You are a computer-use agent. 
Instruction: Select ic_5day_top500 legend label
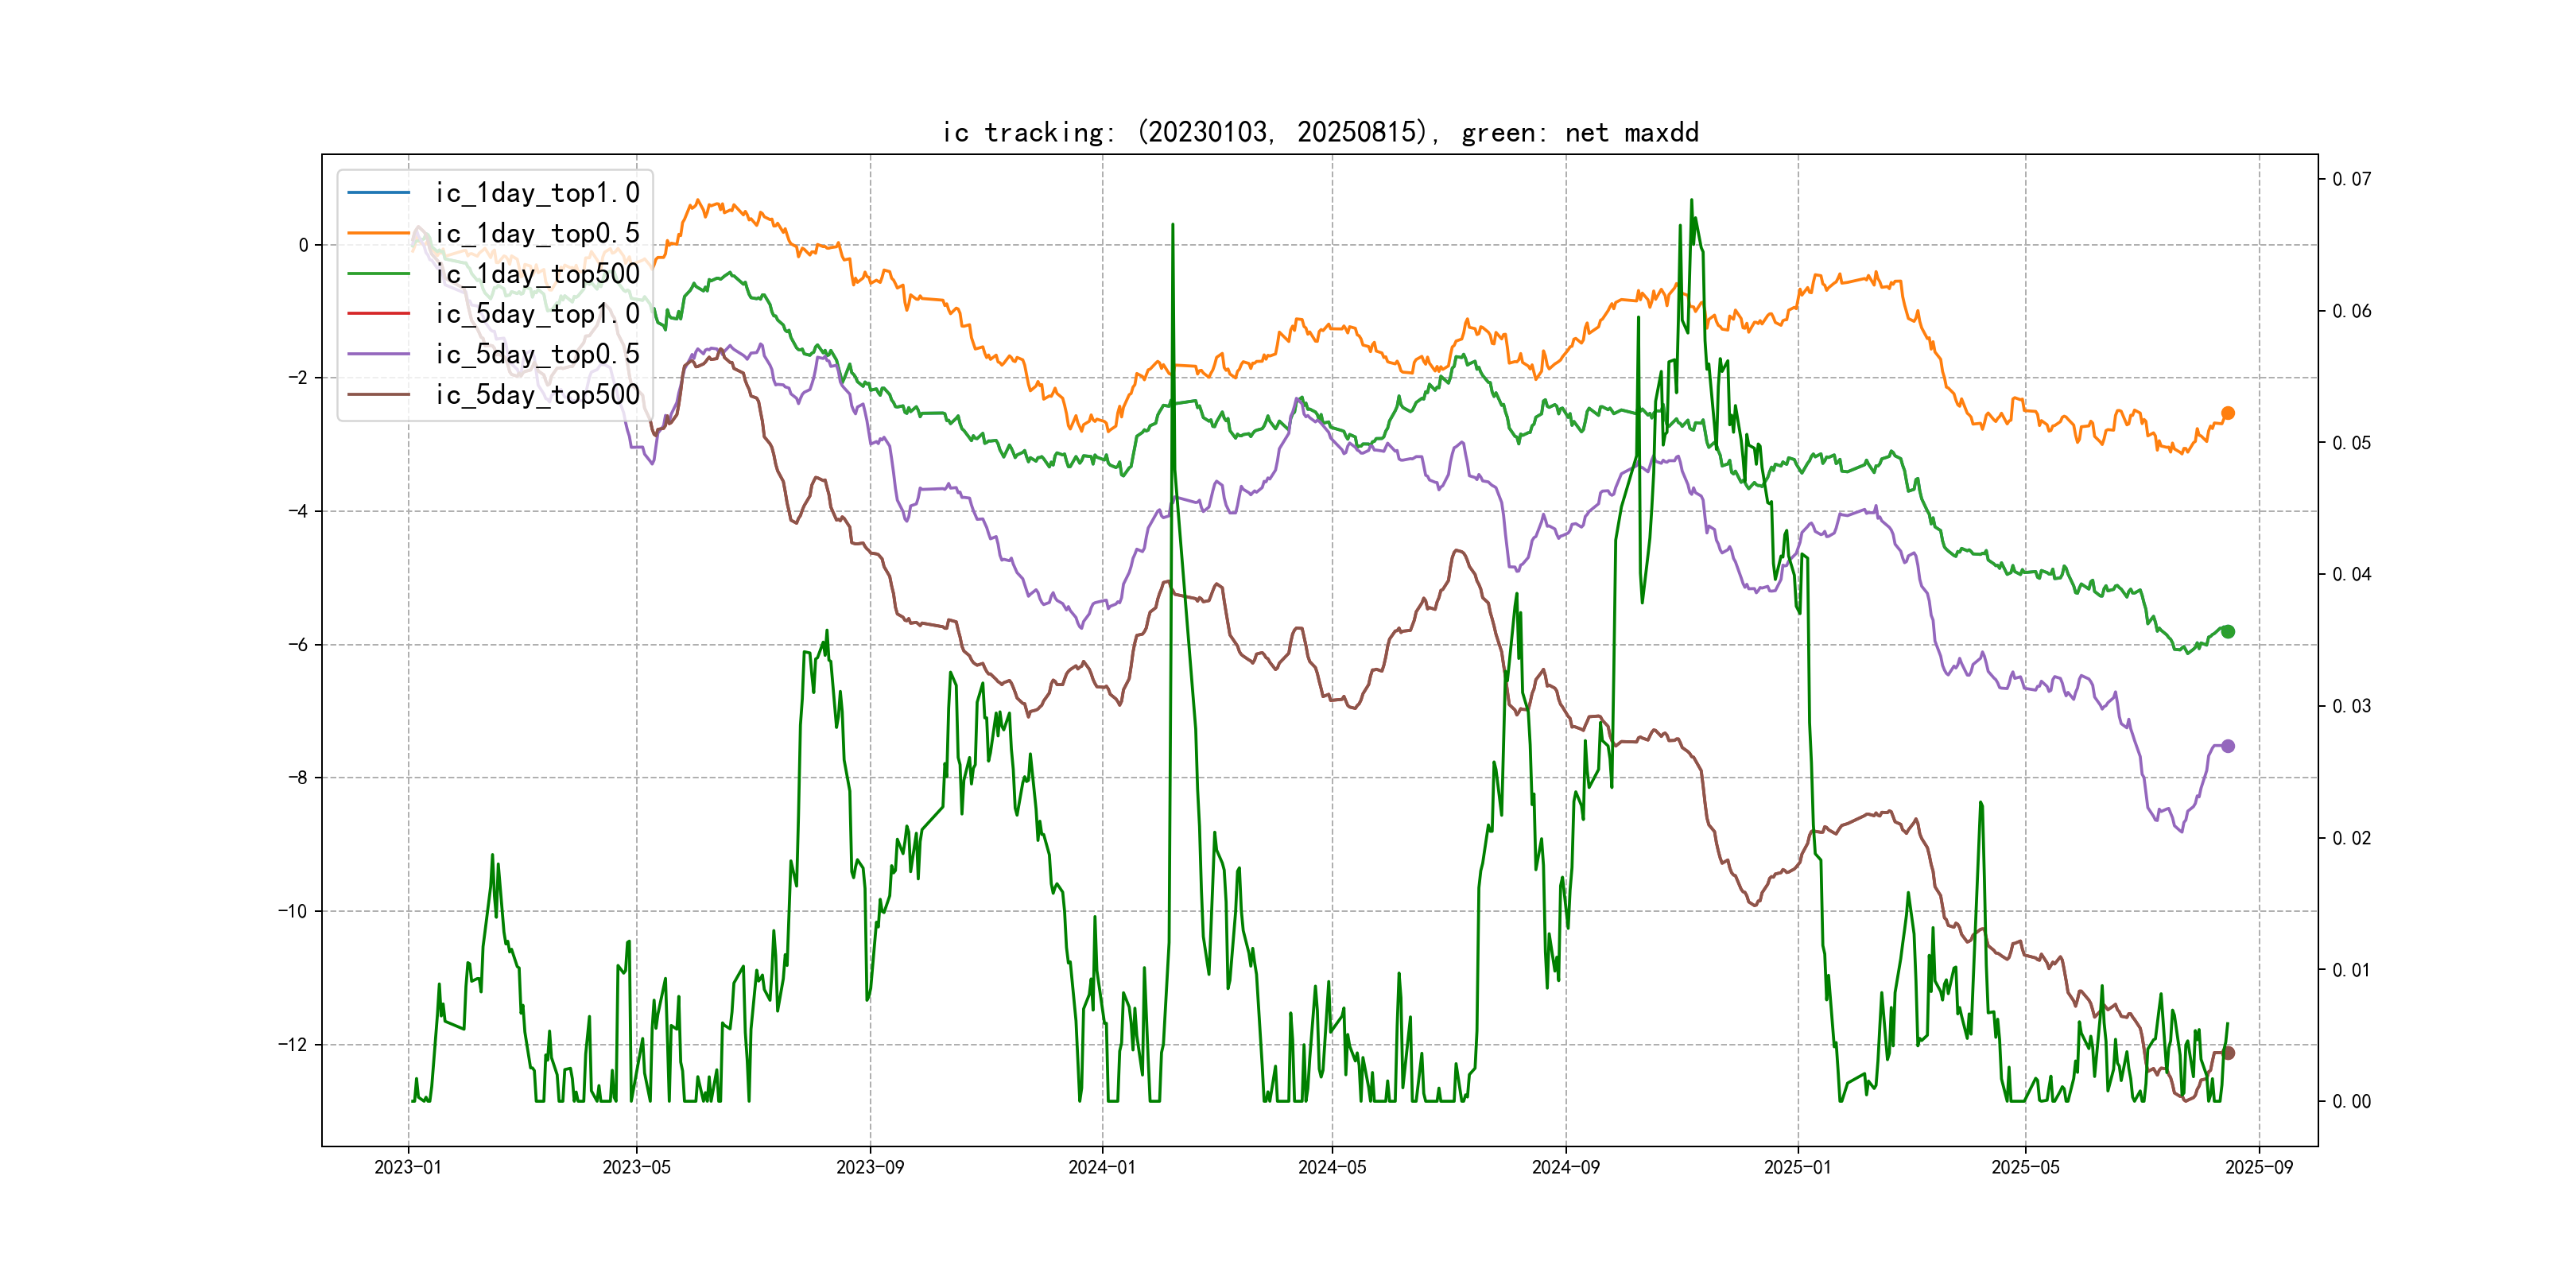tap(537, 394)
